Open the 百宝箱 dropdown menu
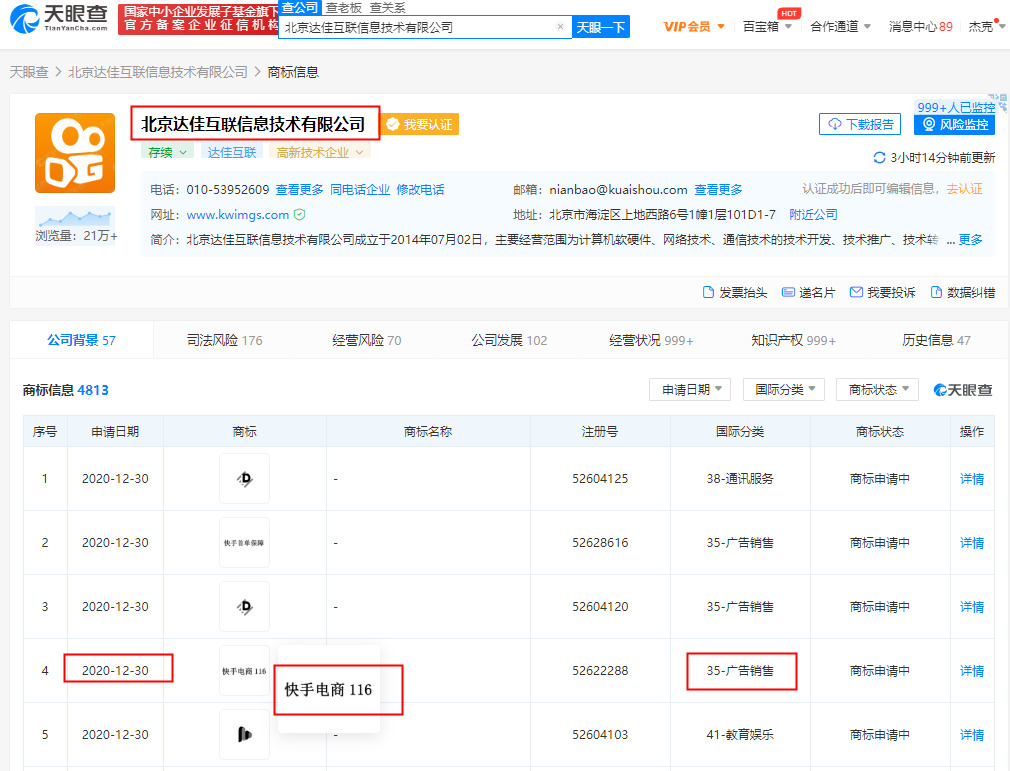The height and width of the screenshot is (771, 1010). [x=767, y=27]
